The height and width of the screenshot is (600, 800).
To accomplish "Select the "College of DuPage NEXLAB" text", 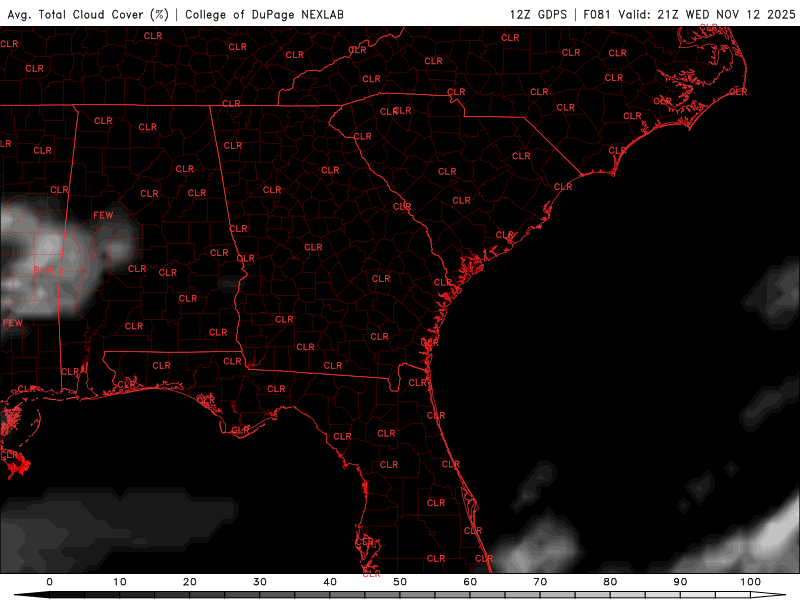I will 264,14.
